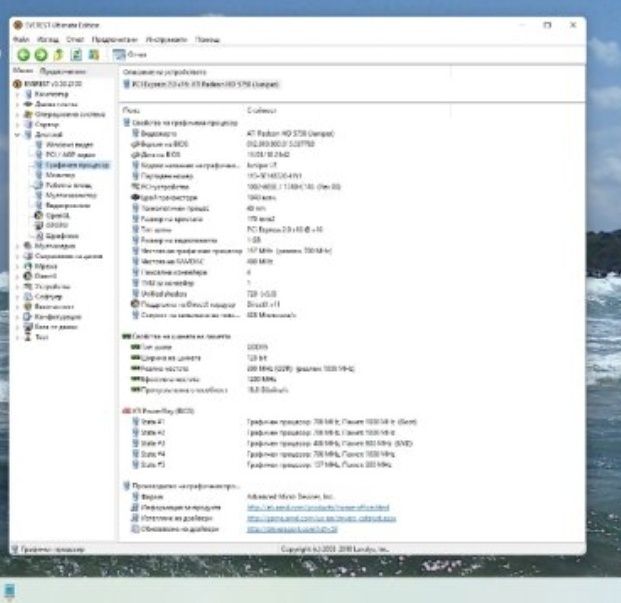
Task: Expand the Multimedia (Мултимедия) tree node
Action: tap(16, 246)
